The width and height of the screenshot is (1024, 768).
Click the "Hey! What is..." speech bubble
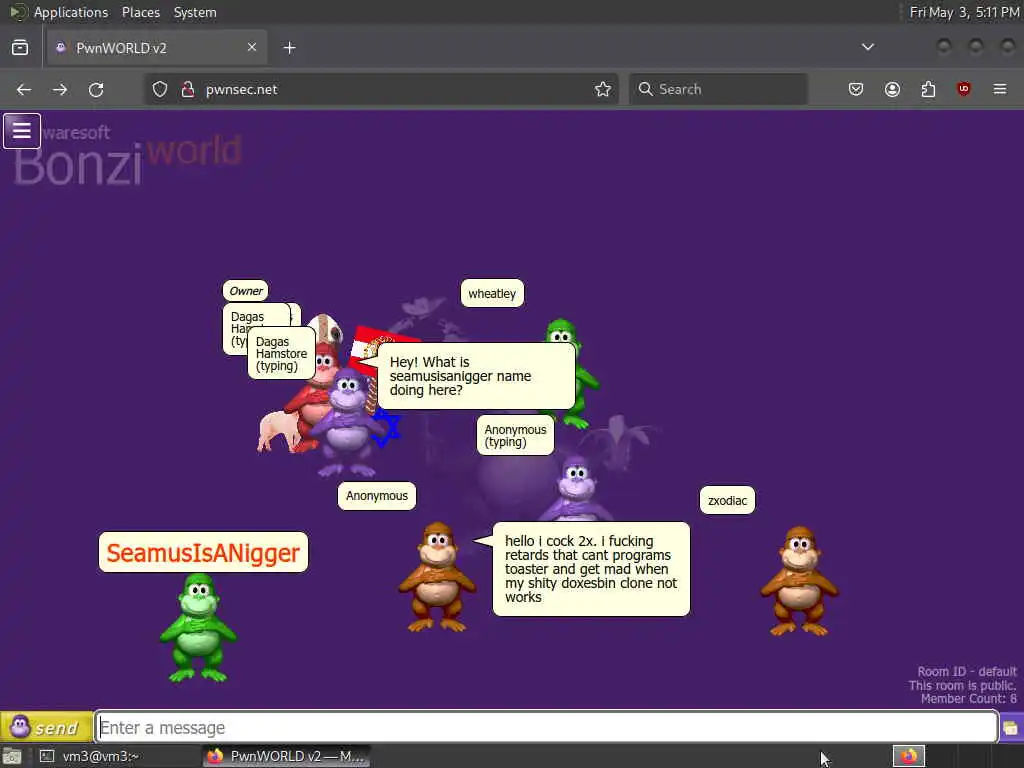click(x=476, y=376)
